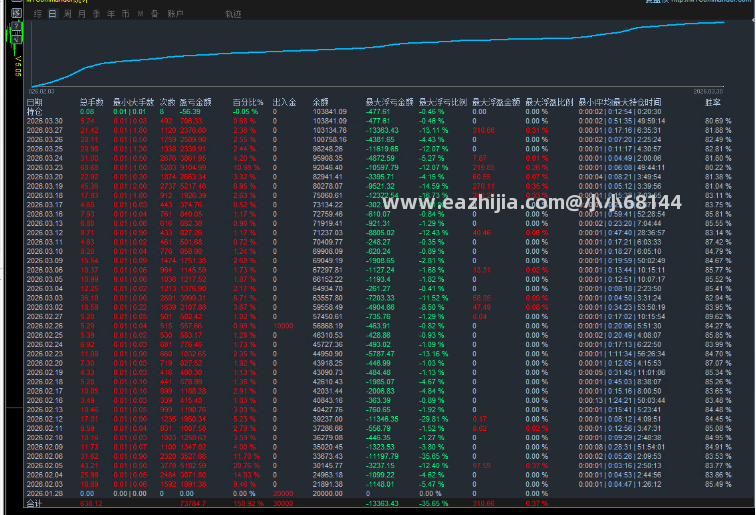Viewport: 756px width, 515px height.
Task: Click balance value 100758.16
Action: pos(329,140)
